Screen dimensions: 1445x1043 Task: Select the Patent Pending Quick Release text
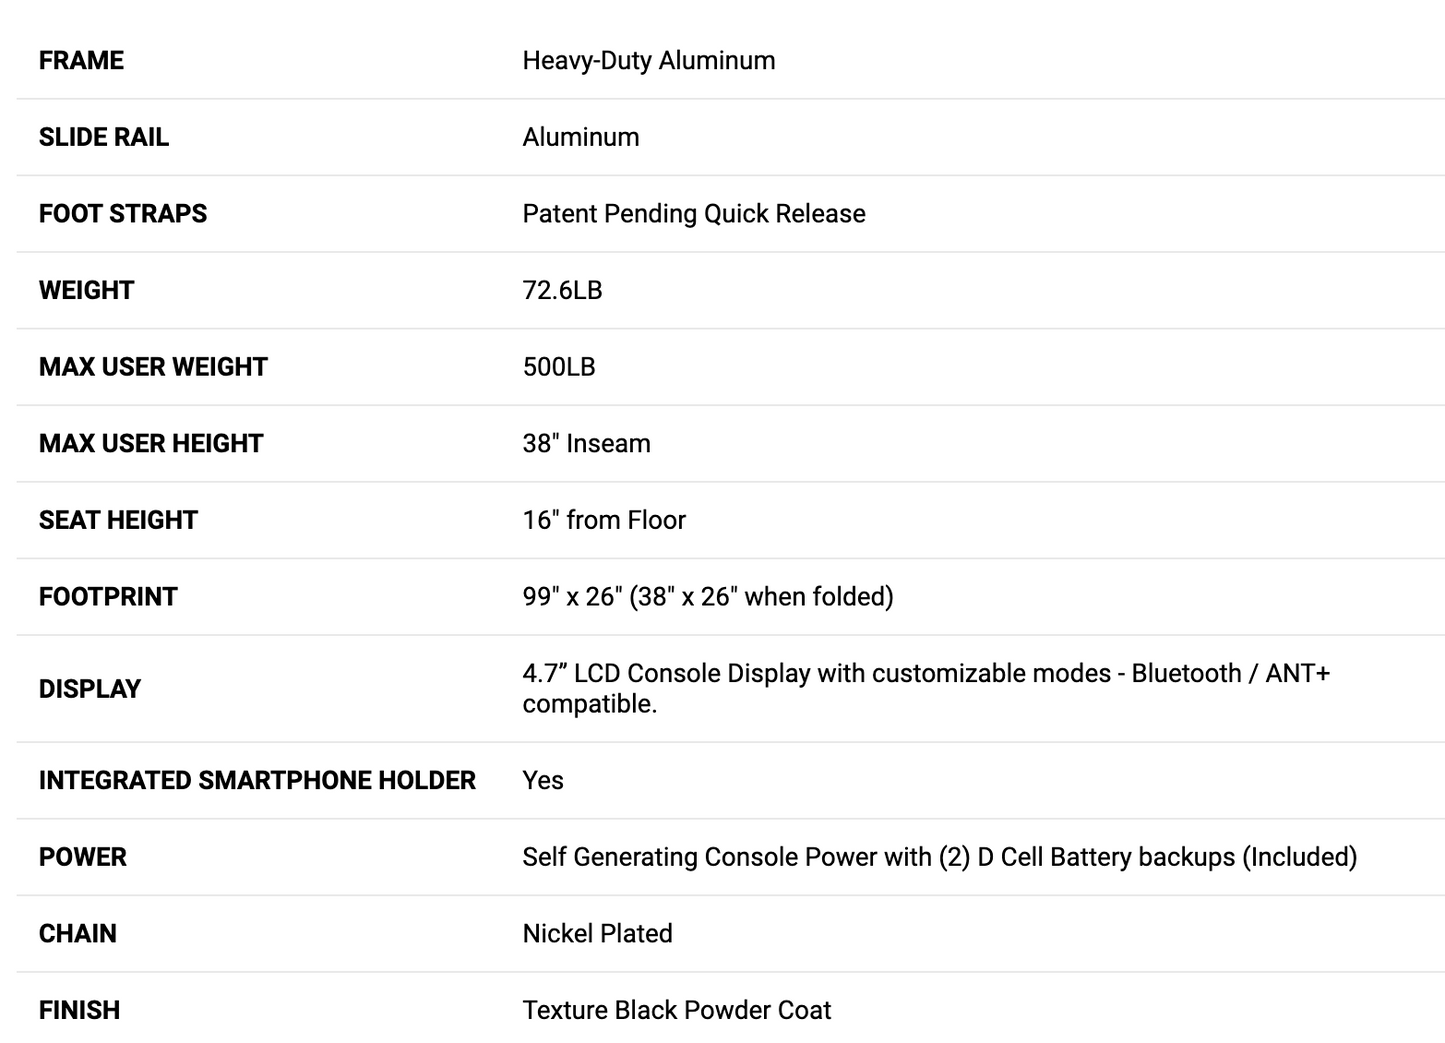tap(693, 213)
